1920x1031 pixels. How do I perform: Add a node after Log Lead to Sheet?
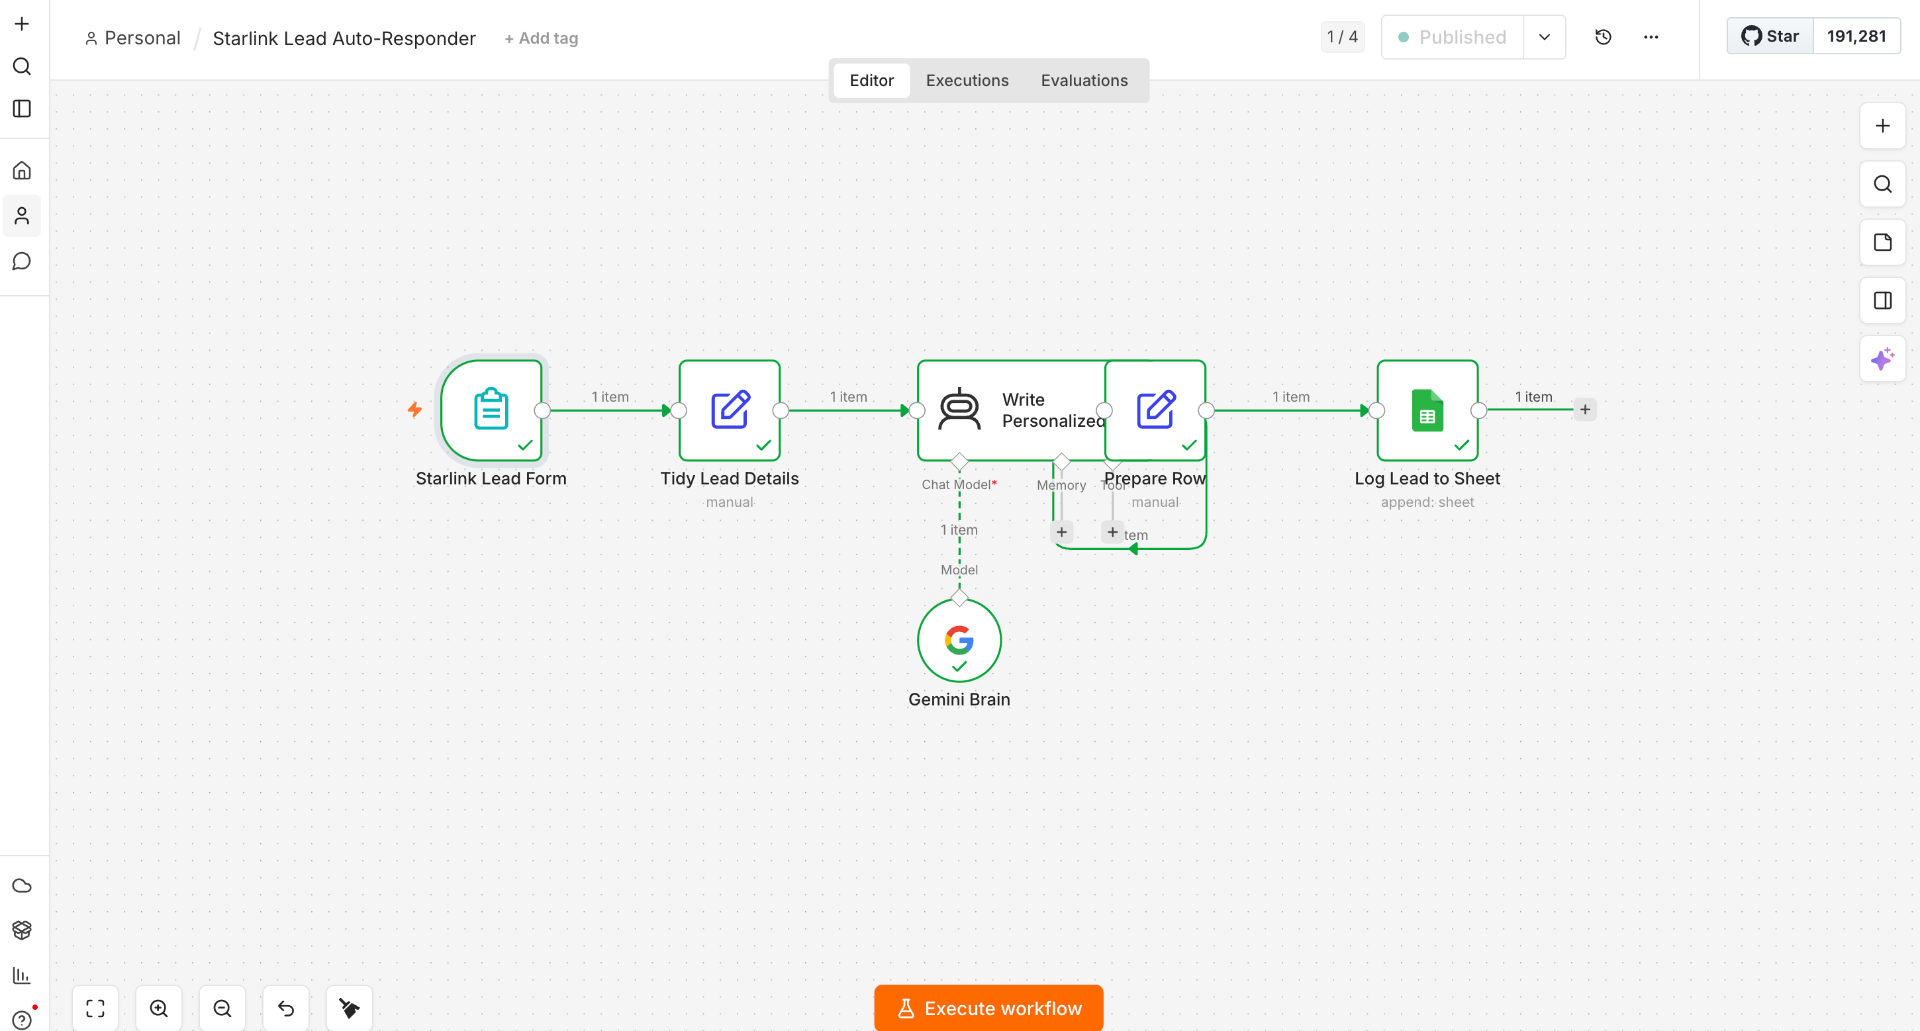[1585, 410]
